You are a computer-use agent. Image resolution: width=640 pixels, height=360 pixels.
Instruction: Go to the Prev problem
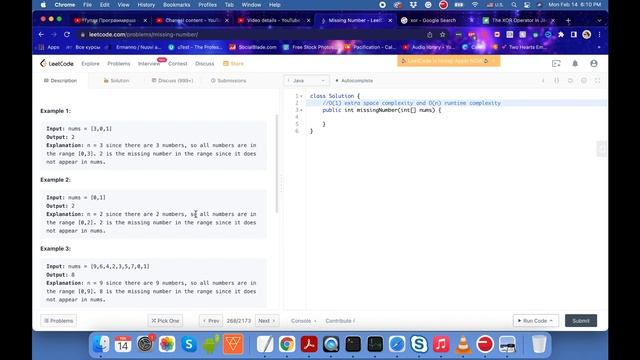(211, 321)
